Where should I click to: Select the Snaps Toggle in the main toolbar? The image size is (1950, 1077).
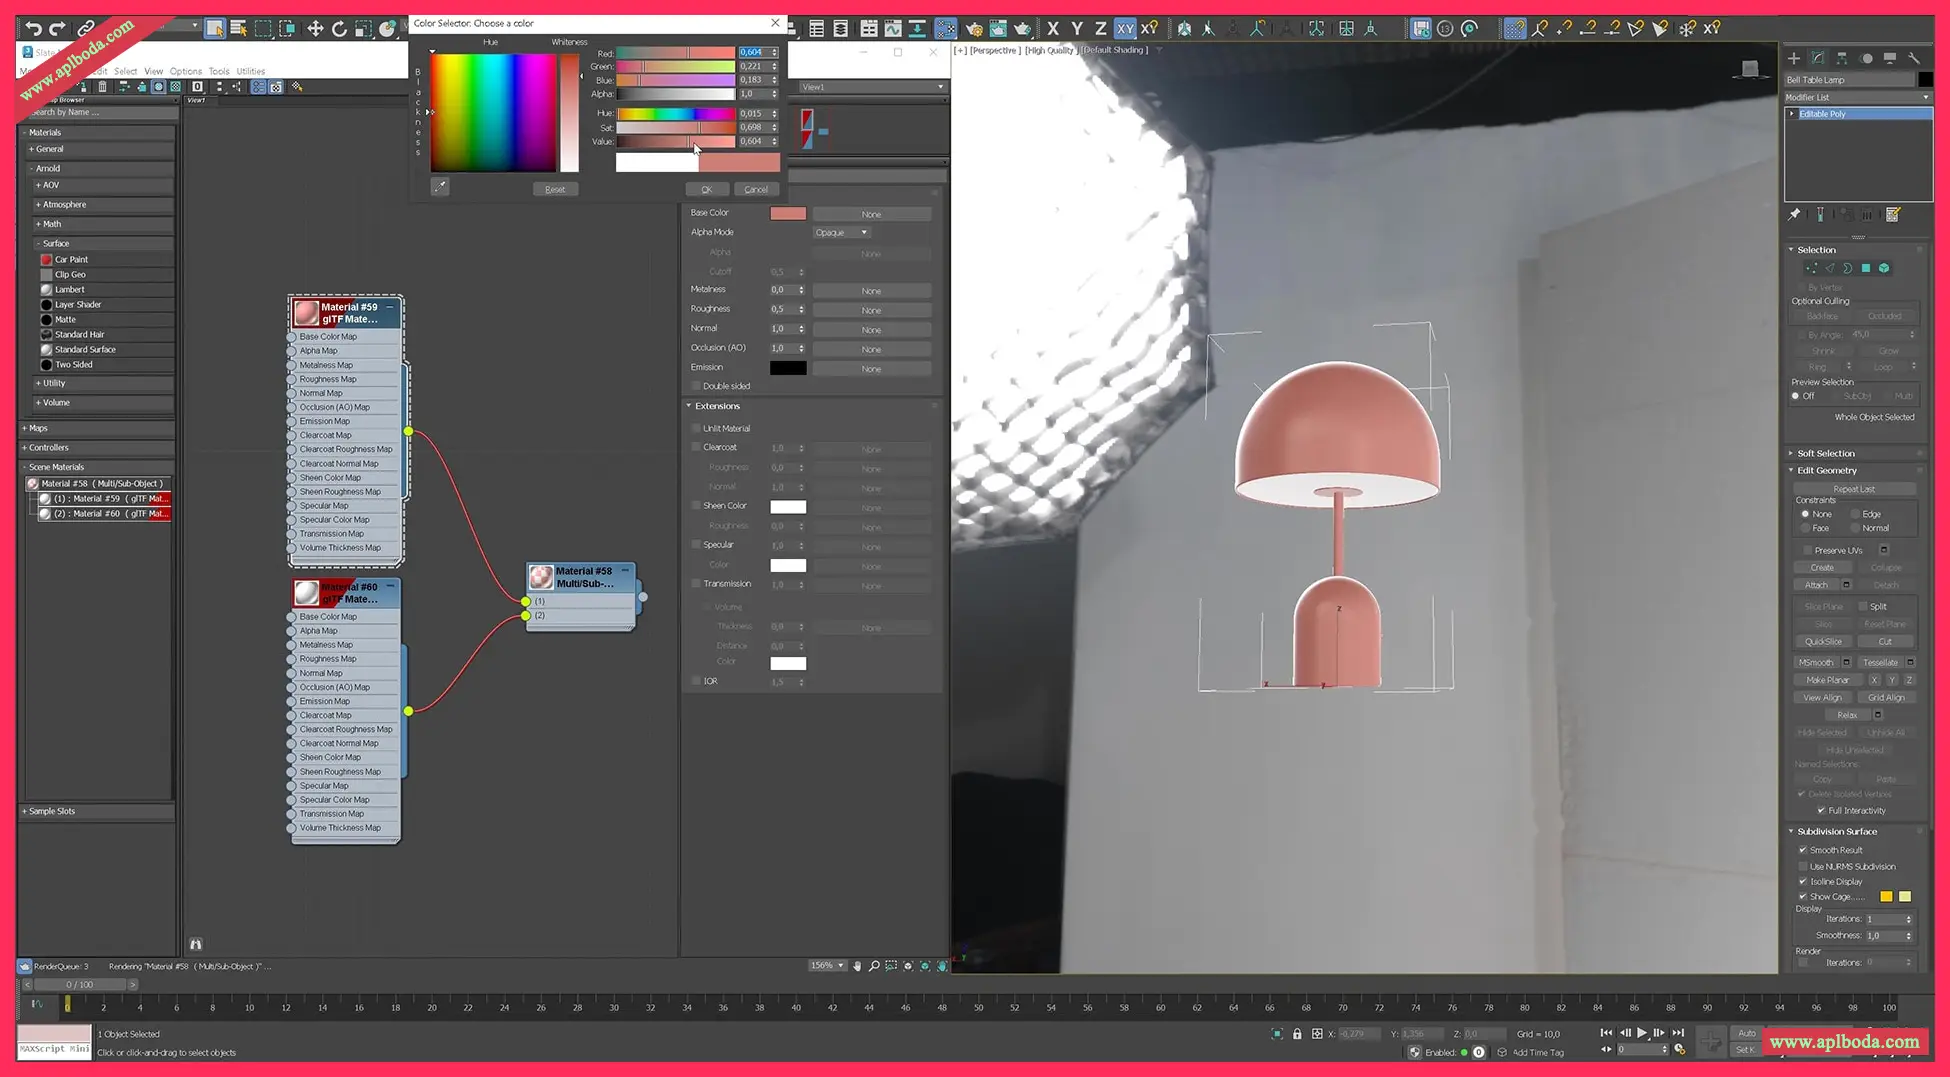tap(1517, 28)
